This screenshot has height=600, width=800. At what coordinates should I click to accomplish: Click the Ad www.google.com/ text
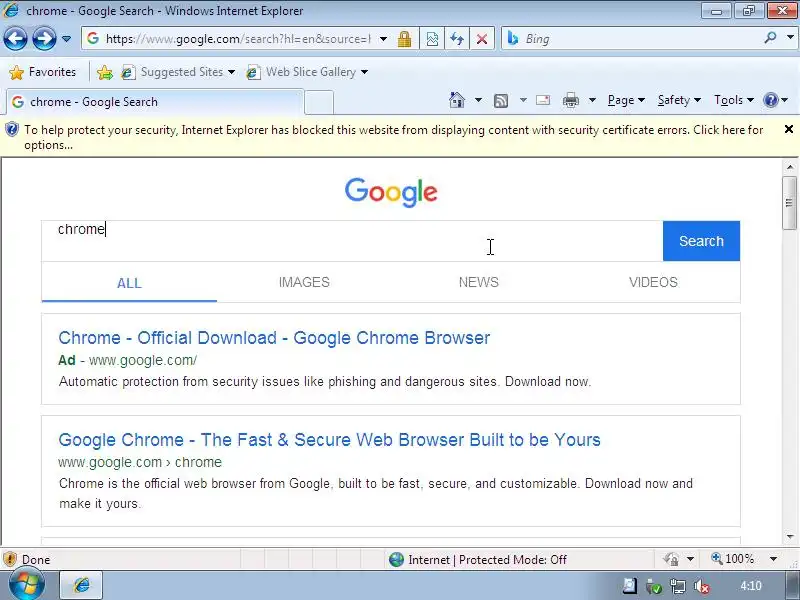click(128, 360)
